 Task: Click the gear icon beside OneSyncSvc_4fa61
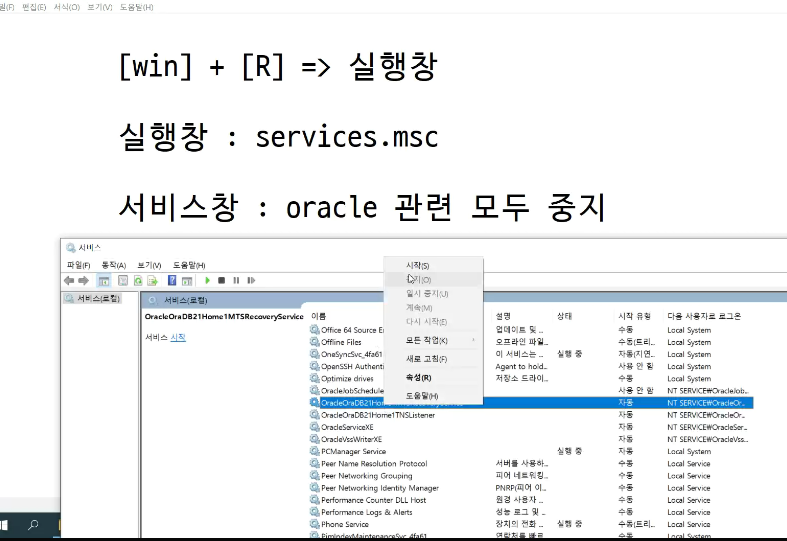click(315, 354)
